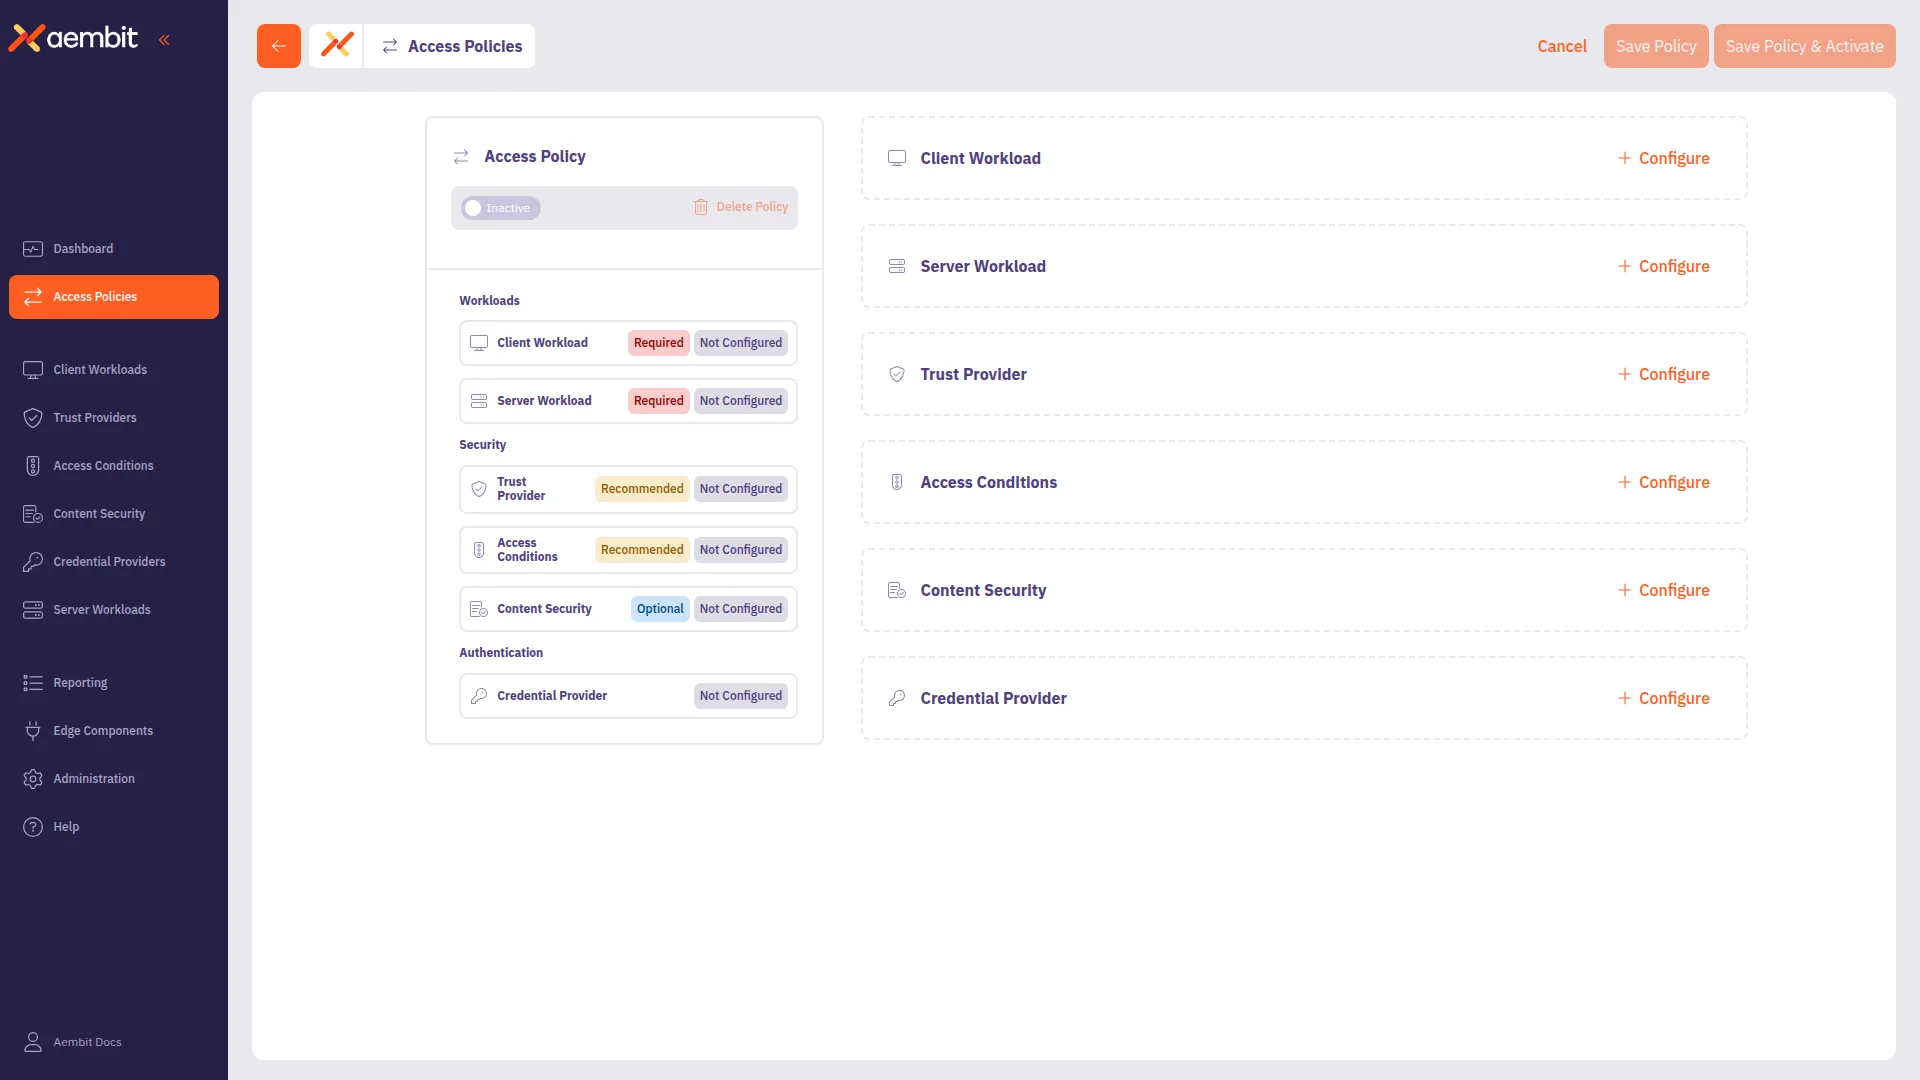
Task: Click the Save Policy button
Action: point(1656,46)
